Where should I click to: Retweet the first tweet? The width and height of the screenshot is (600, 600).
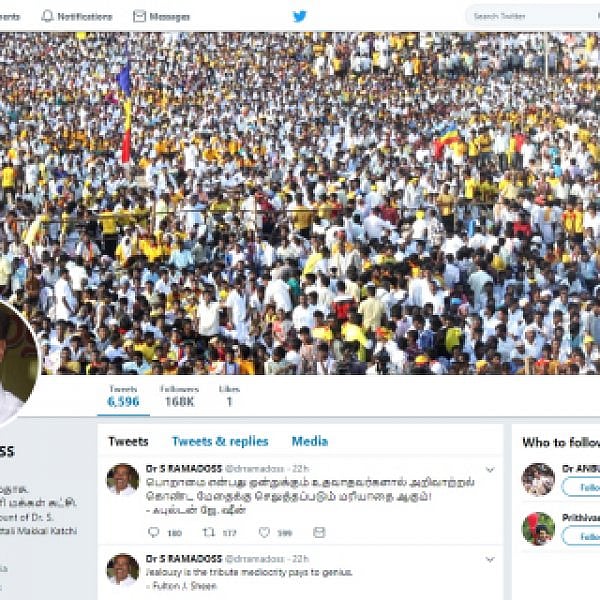coord(209,532)
